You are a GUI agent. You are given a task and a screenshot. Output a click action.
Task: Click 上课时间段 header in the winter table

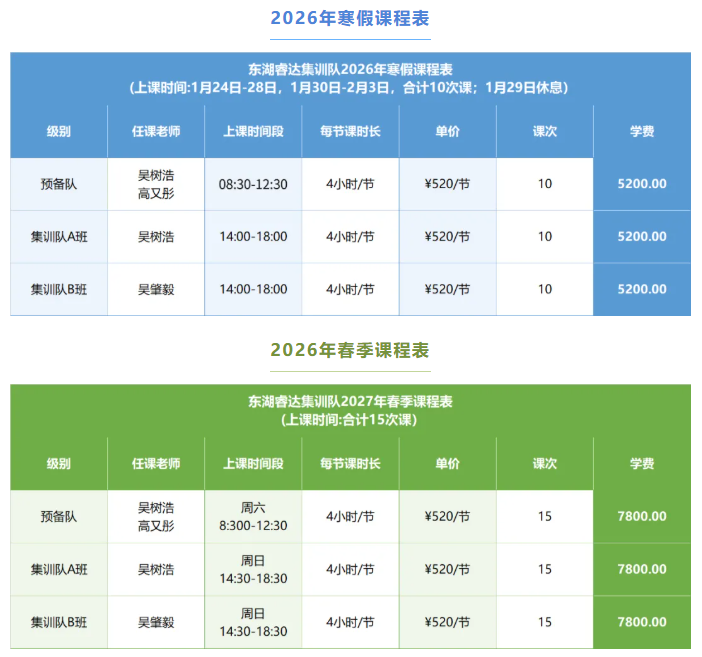click(253, 132)
